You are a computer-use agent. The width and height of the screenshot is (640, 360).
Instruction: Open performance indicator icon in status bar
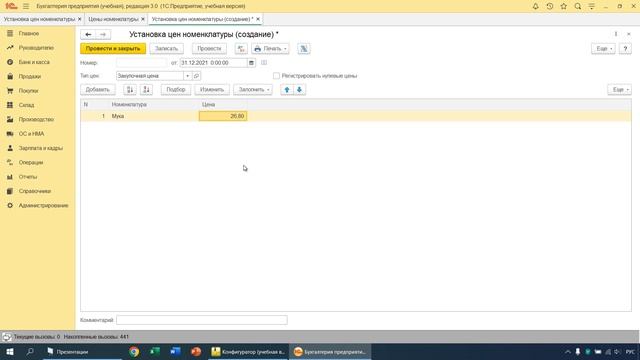tap(7, 337)
